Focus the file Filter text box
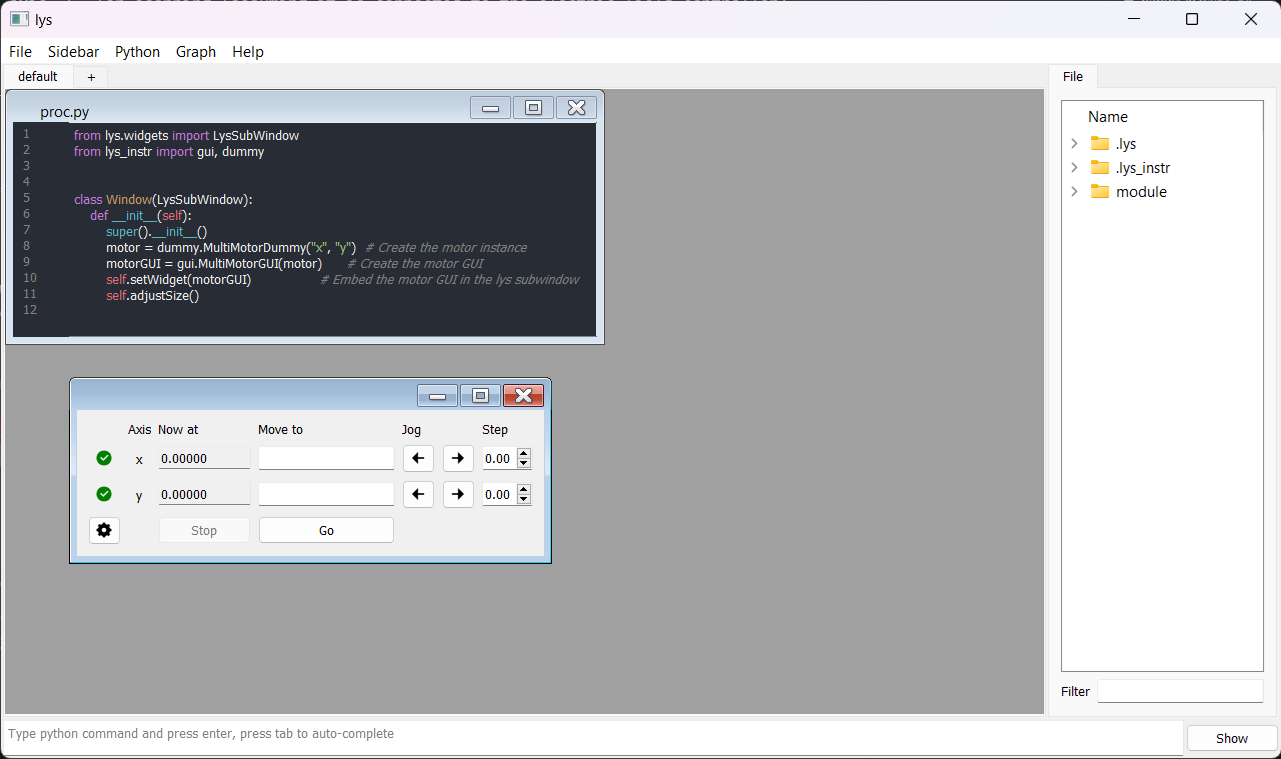1281x759 pixels. pos(1180,691)
